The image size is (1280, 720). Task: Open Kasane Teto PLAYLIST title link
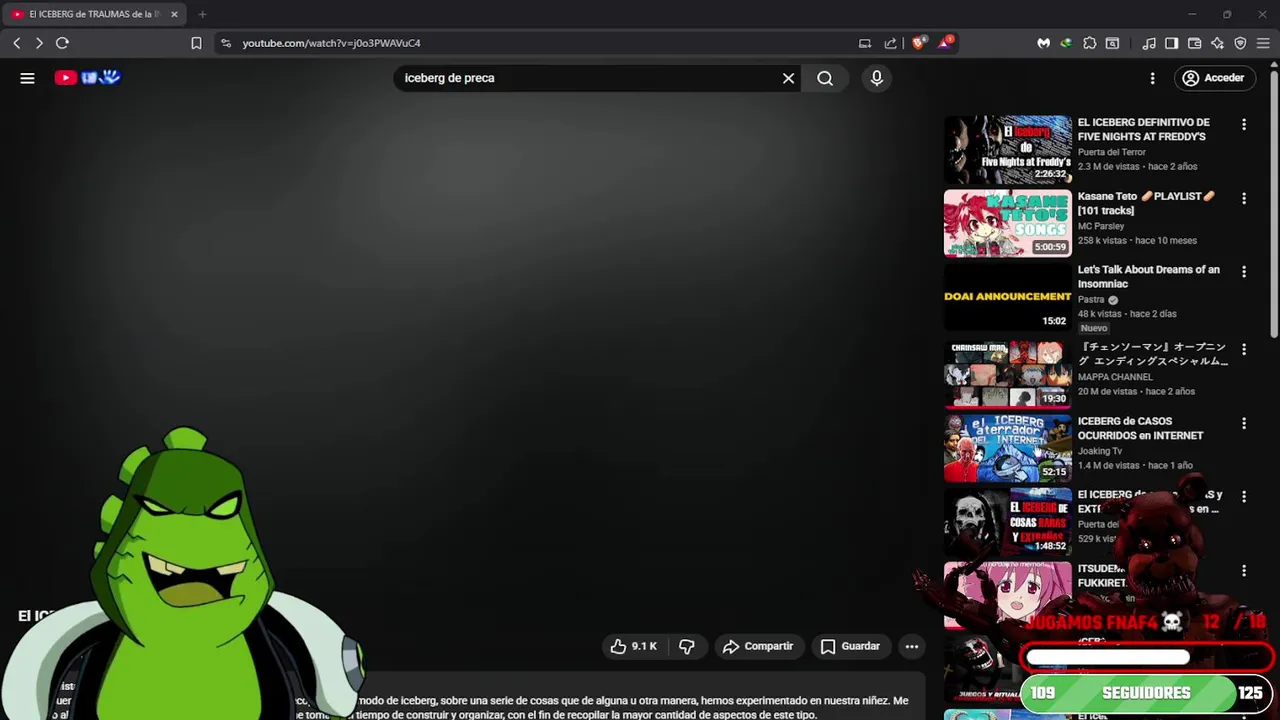(x=1146, y=203)
